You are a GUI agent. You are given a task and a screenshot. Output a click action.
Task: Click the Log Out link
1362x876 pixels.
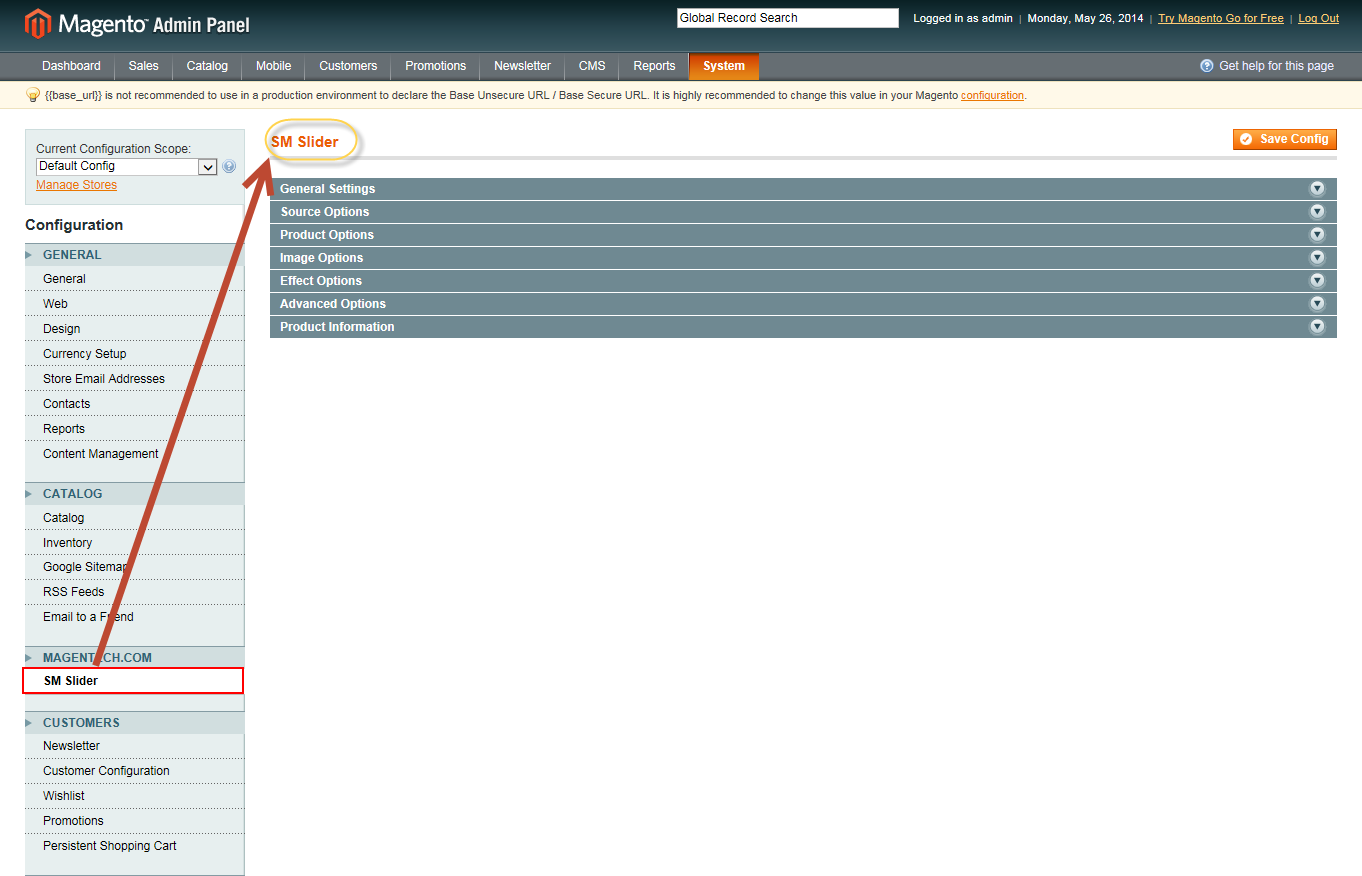[1318, 18]
